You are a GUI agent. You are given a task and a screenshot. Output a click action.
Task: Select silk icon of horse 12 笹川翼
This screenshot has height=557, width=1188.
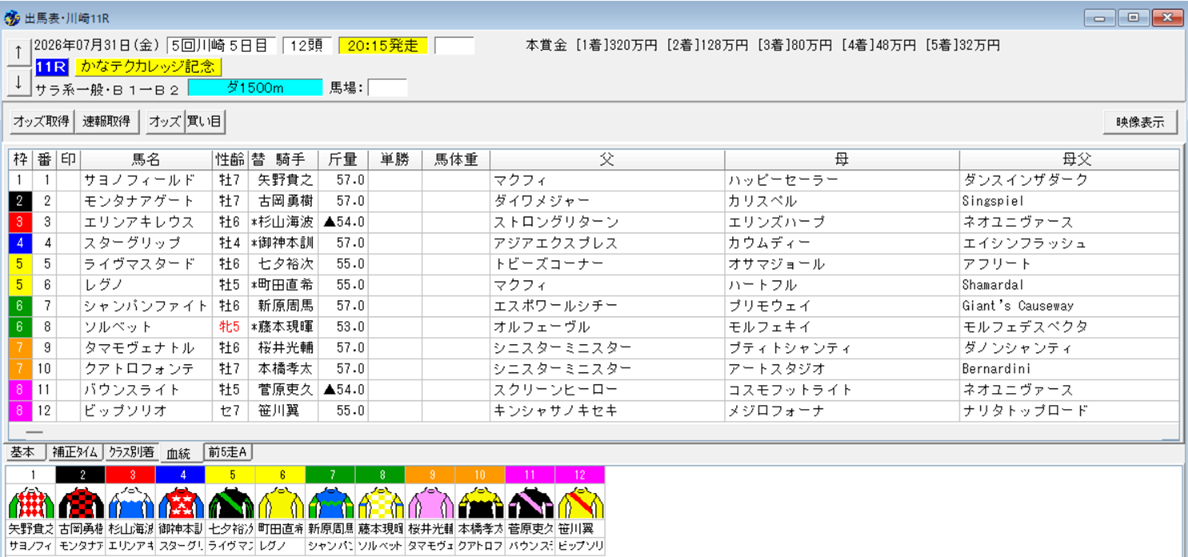[580, 501]
